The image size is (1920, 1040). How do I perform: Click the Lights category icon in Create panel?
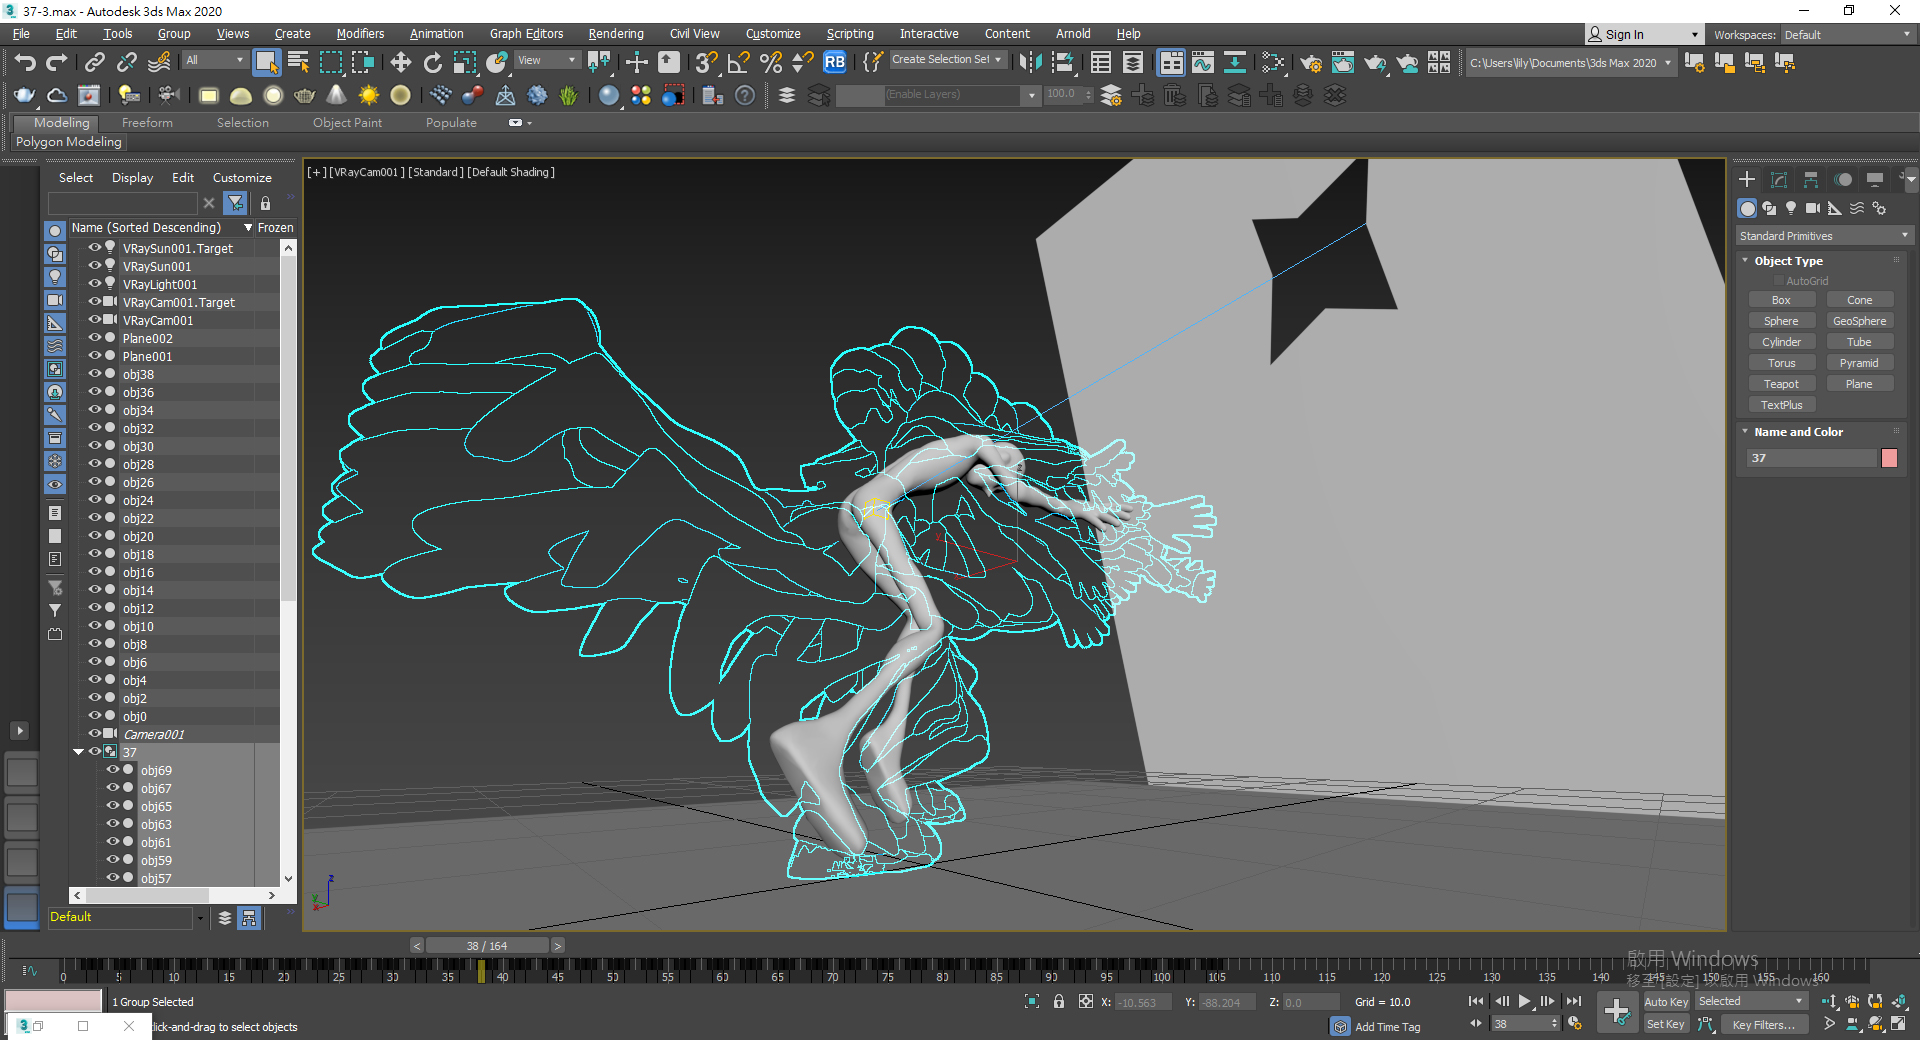click(x=1791, y=208)
